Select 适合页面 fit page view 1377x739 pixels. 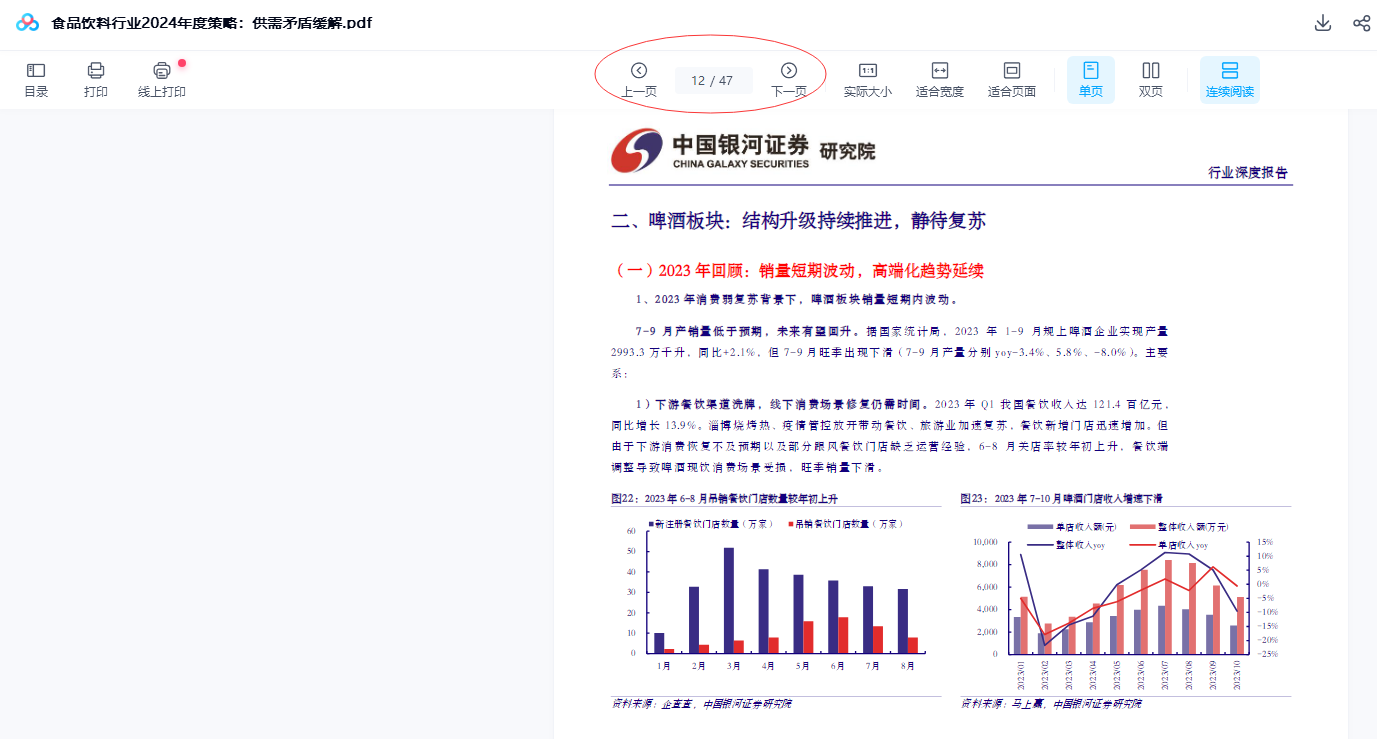1011,80
